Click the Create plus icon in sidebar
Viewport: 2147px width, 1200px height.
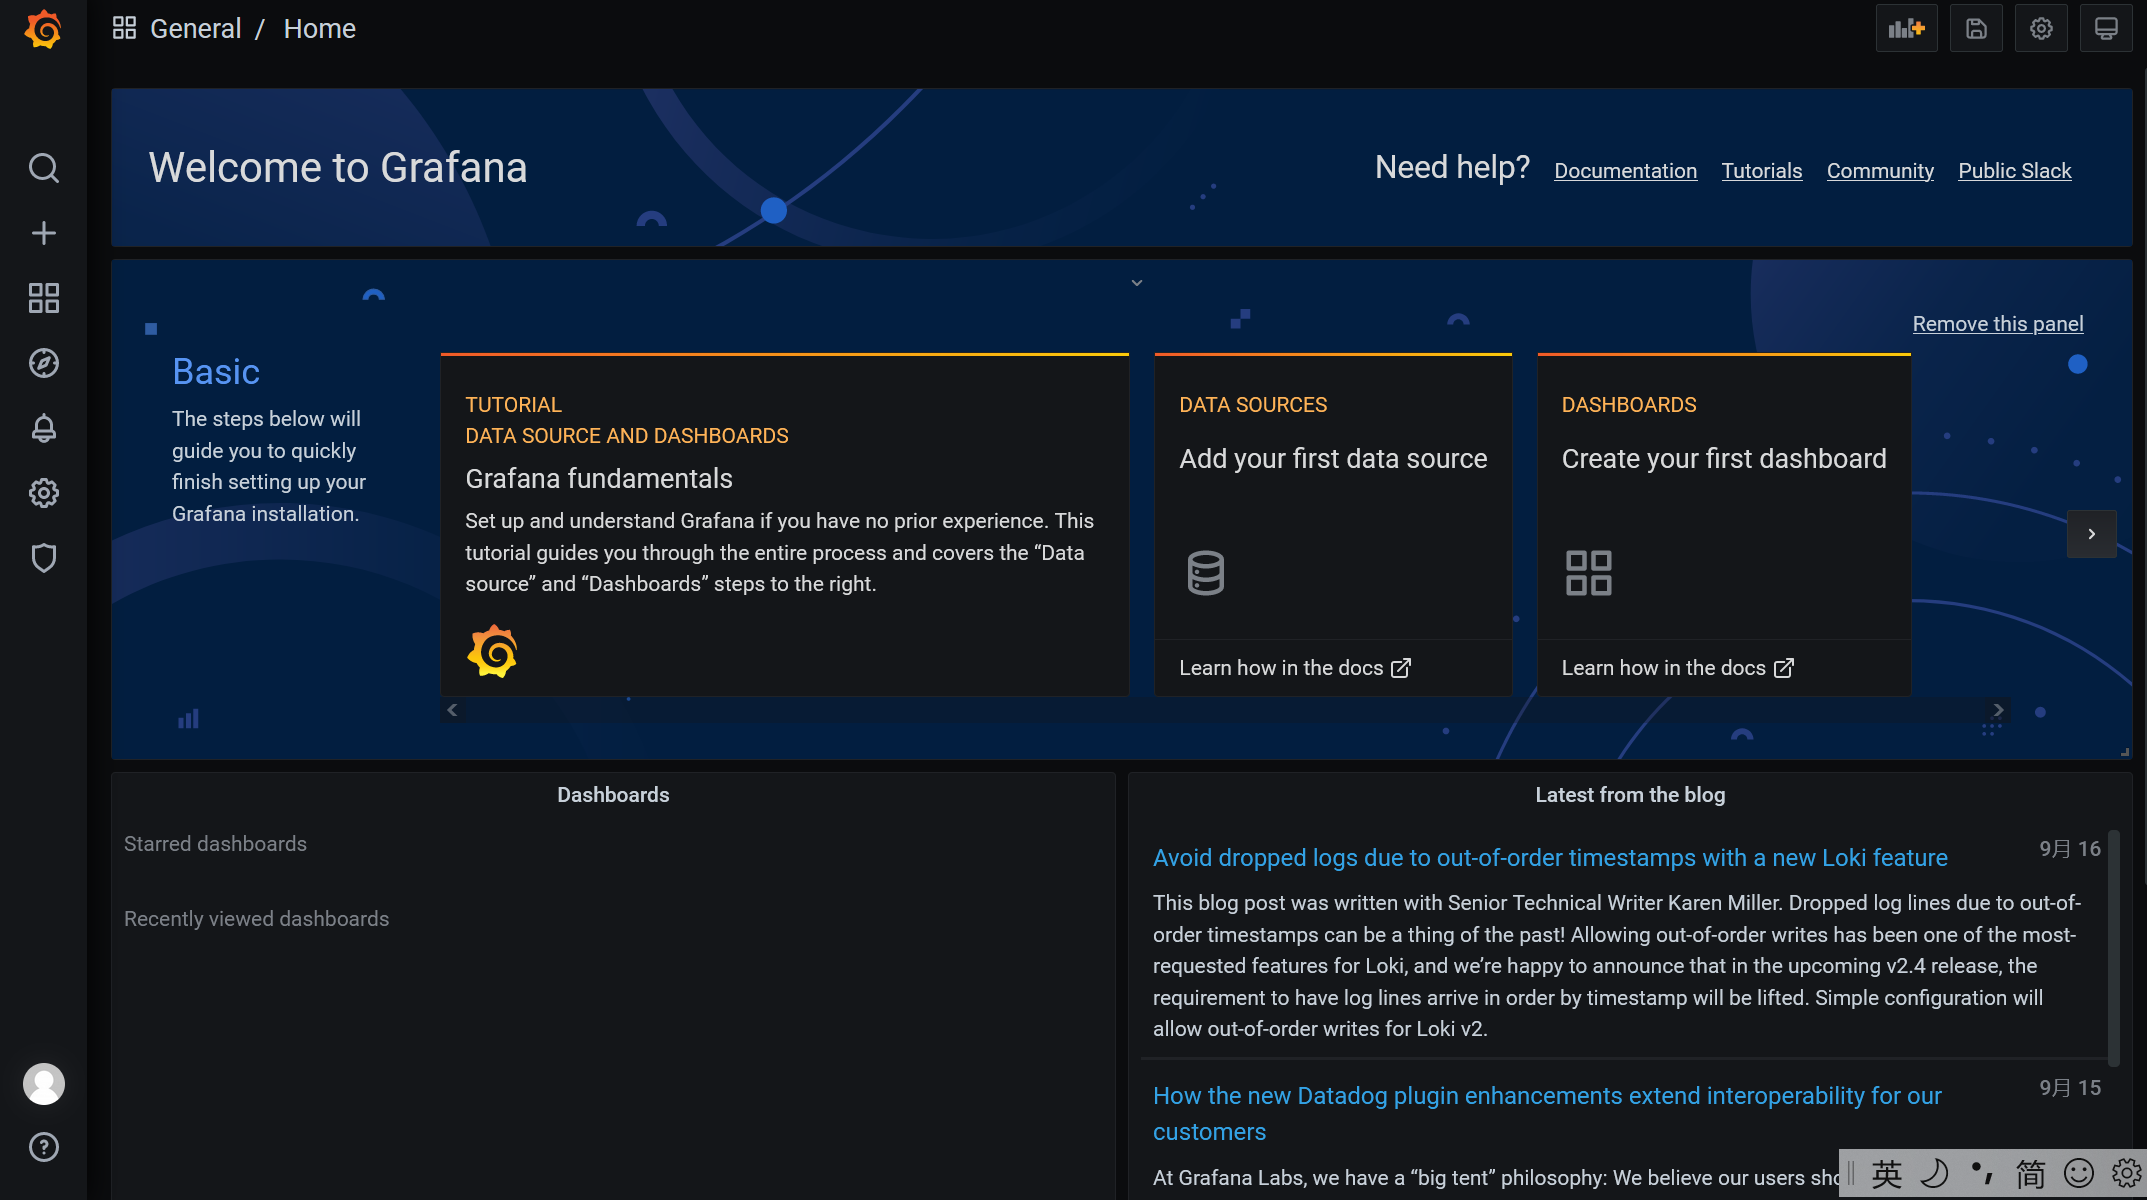43,233
